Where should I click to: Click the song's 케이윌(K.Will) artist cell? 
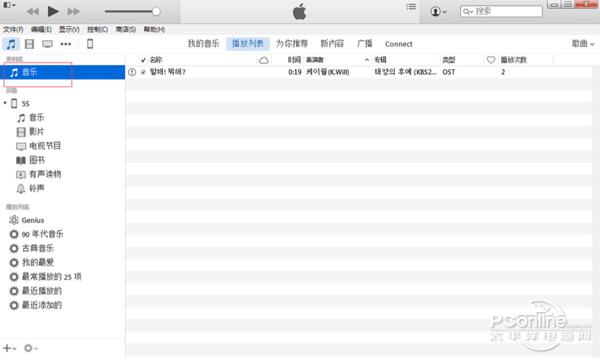328,72
